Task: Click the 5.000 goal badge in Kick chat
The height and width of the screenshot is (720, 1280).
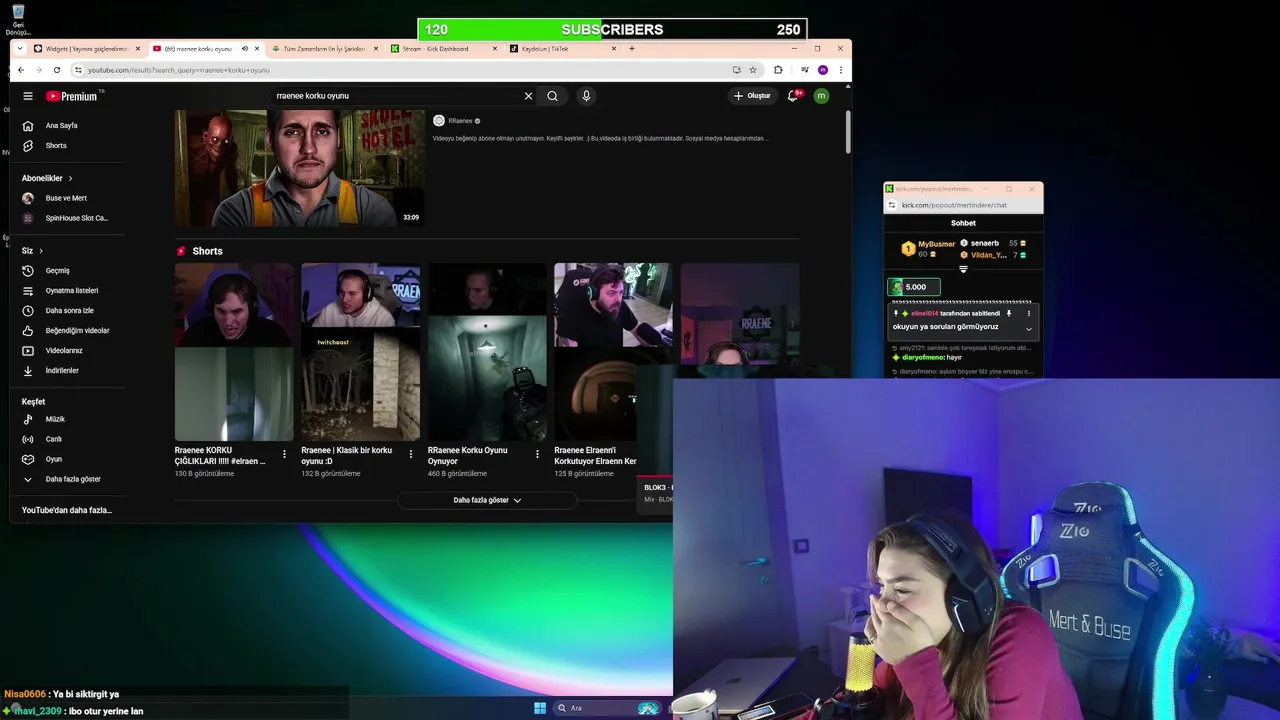Action: point(914,287)
